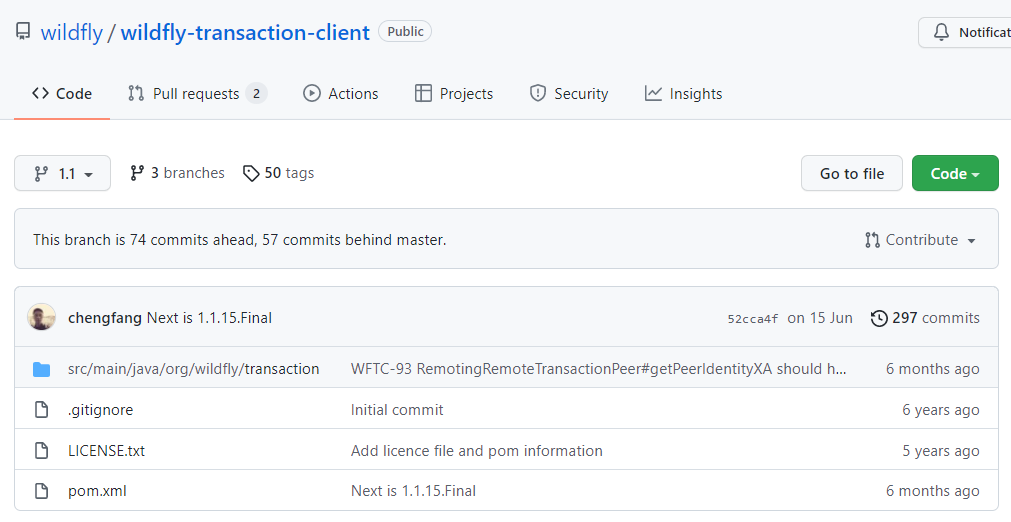The height and width of the screenshot is (522, 1011).
Task: Switch to the Pull requests tab
Action: 197,94
